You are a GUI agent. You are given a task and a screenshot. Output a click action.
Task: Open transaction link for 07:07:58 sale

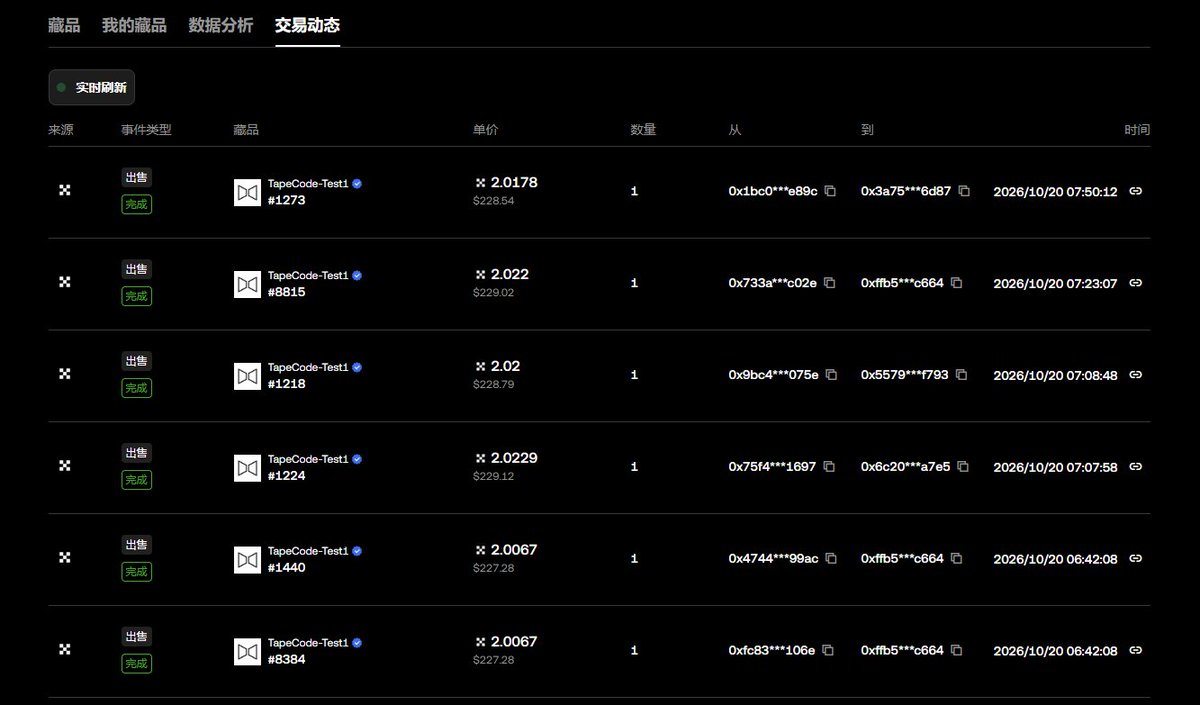coord(1136,467)
